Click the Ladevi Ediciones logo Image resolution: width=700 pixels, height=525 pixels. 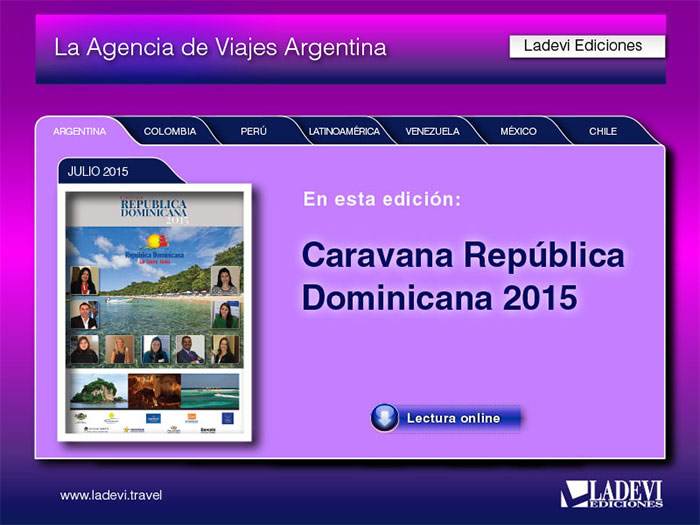612,494
